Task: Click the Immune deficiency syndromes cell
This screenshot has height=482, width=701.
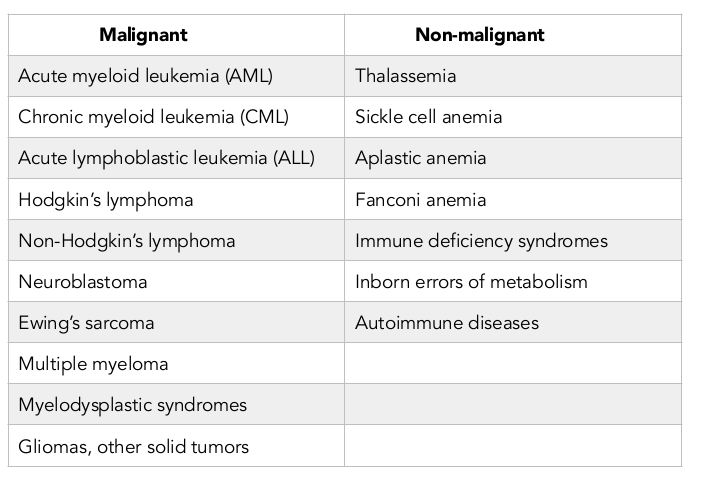Action: tap(481, 241)
